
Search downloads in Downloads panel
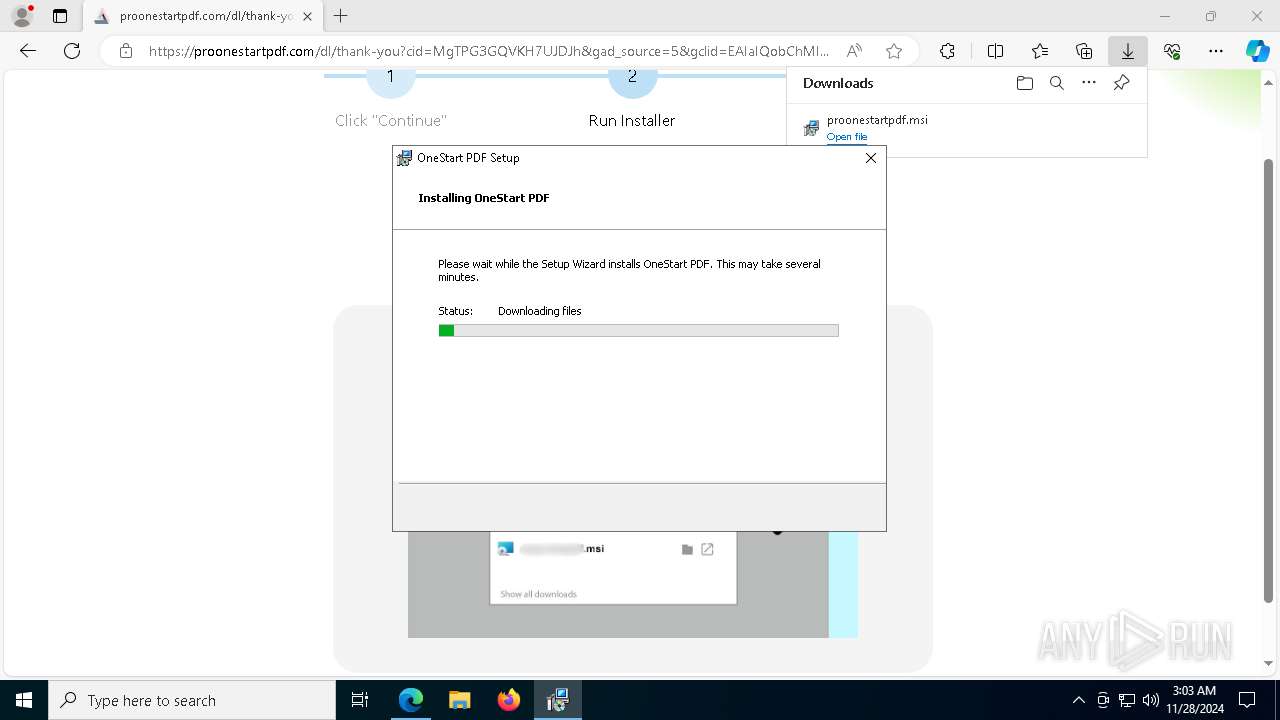[x=1056, y=83]
